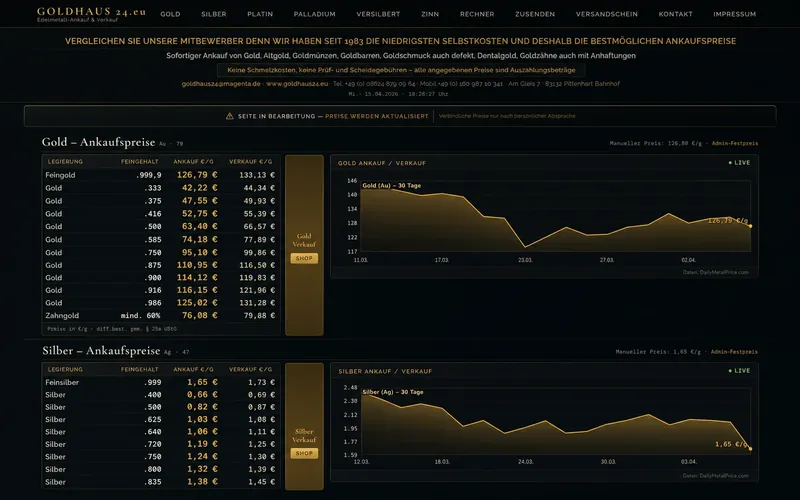Click the Feingold Ankauf price '126,79 €' cell
The width and height of the screenshot is (800, 500).
(x=197, y=175)
